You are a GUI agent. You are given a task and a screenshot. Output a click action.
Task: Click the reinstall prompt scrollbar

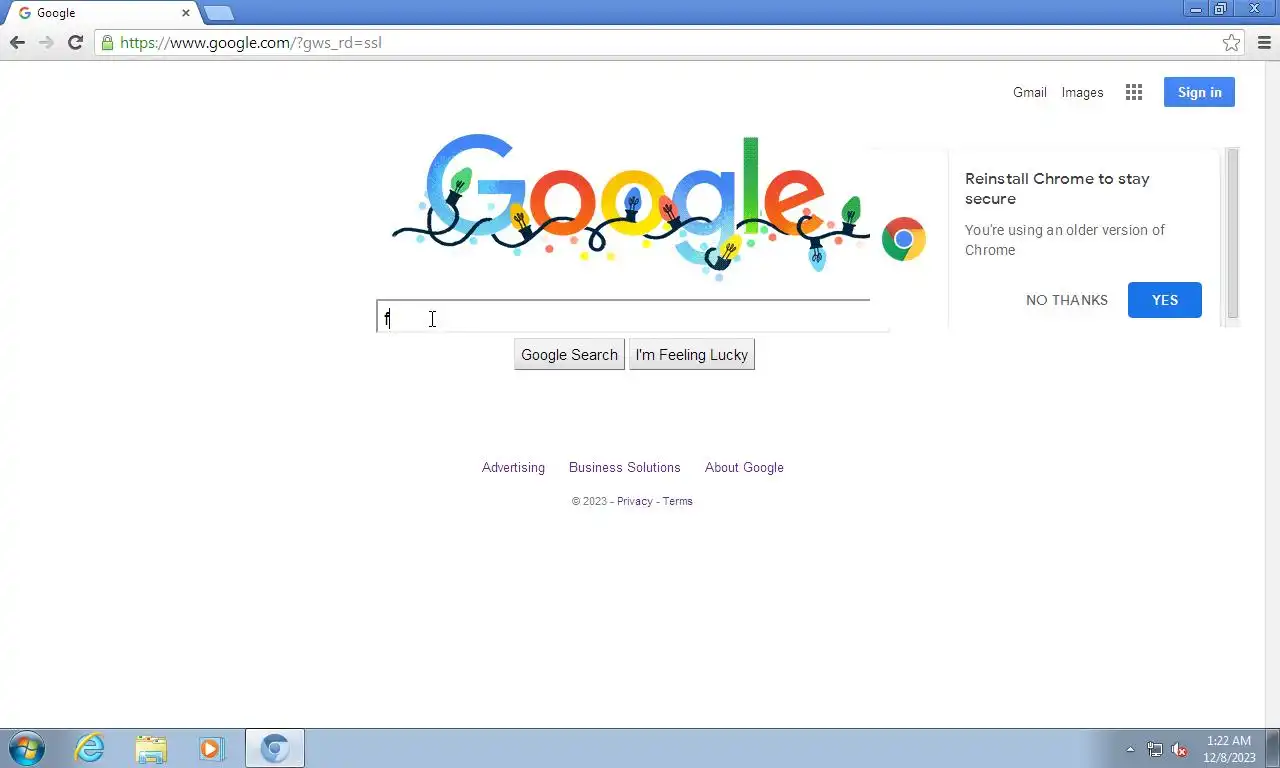tap(1233, 235)
